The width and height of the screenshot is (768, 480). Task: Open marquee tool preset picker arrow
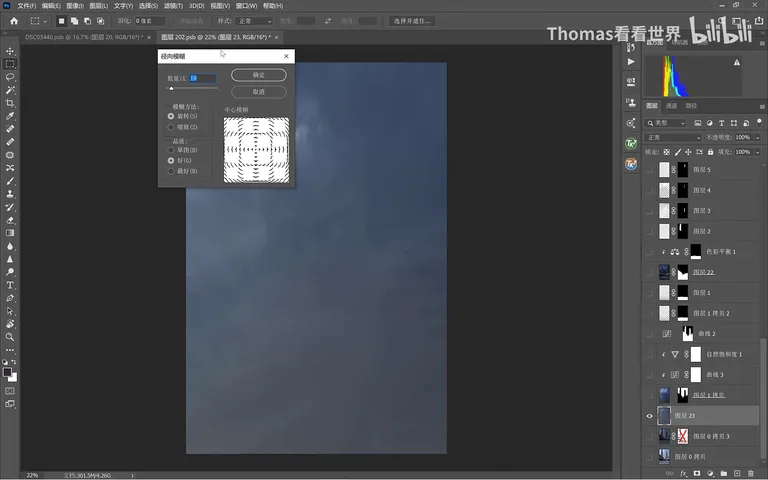[45, 21]
